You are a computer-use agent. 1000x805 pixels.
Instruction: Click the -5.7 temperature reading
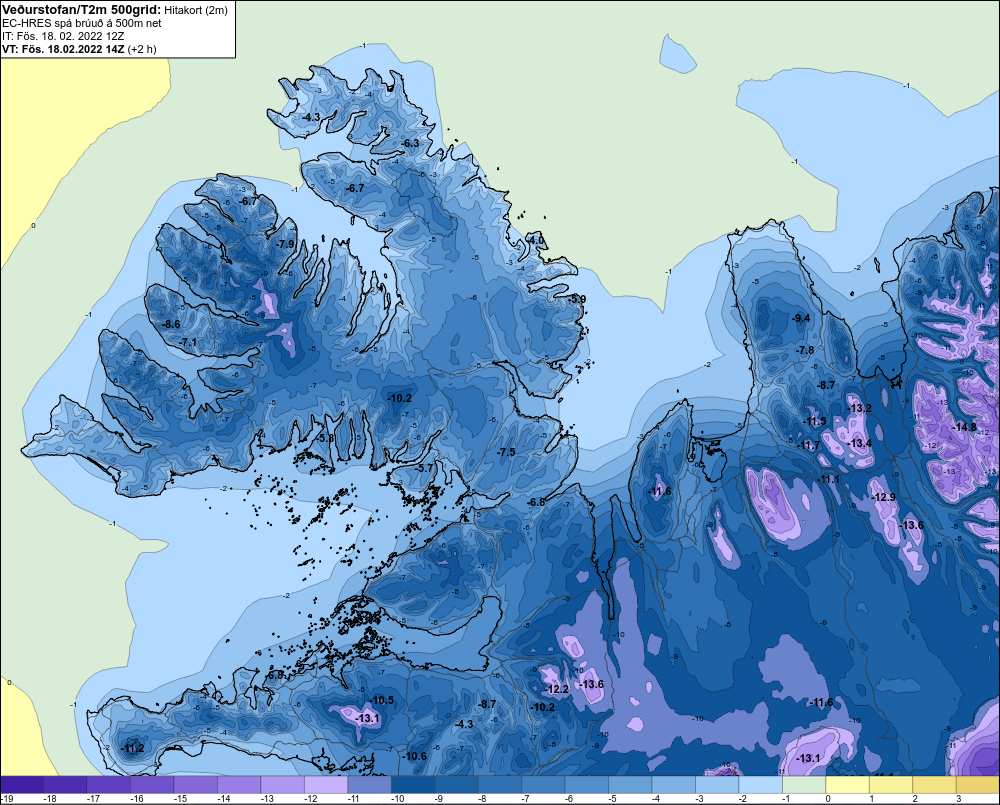(424, 468)
